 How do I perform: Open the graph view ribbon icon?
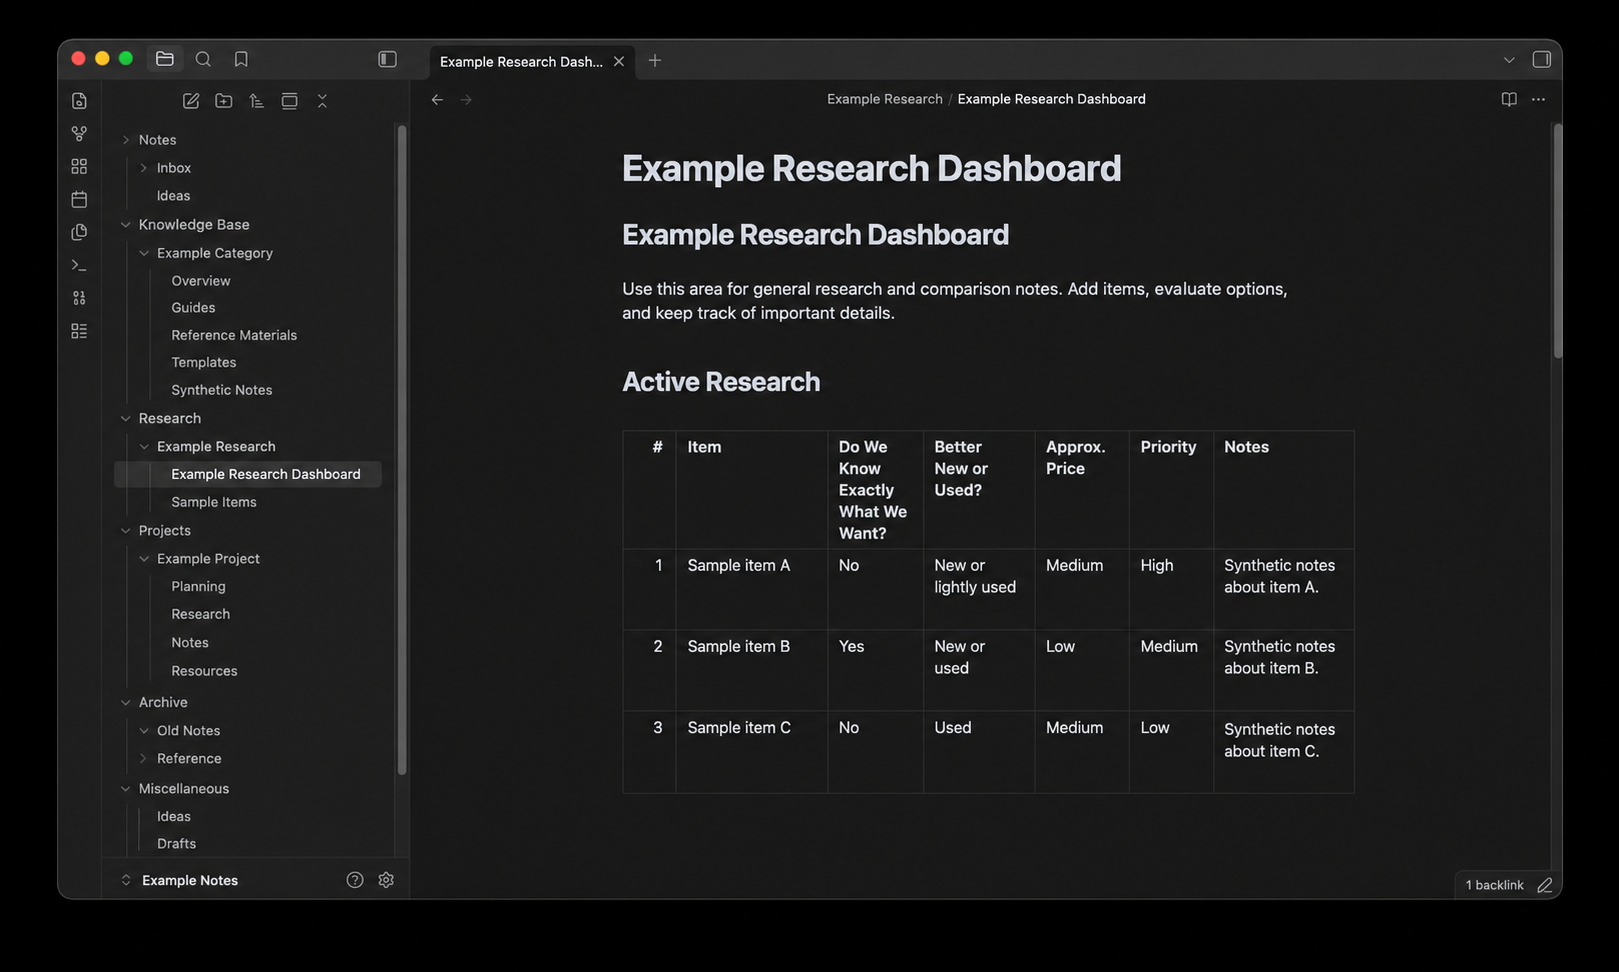79,133
